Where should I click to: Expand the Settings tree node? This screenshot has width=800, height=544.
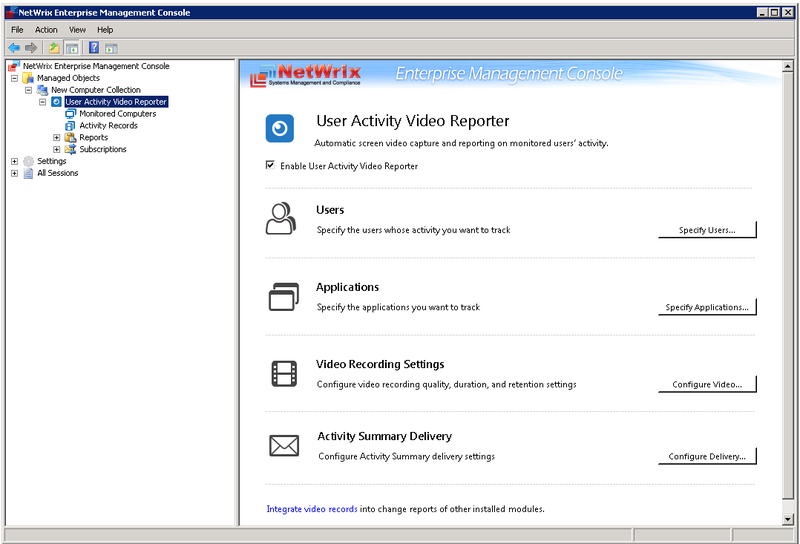coord(14,161)
